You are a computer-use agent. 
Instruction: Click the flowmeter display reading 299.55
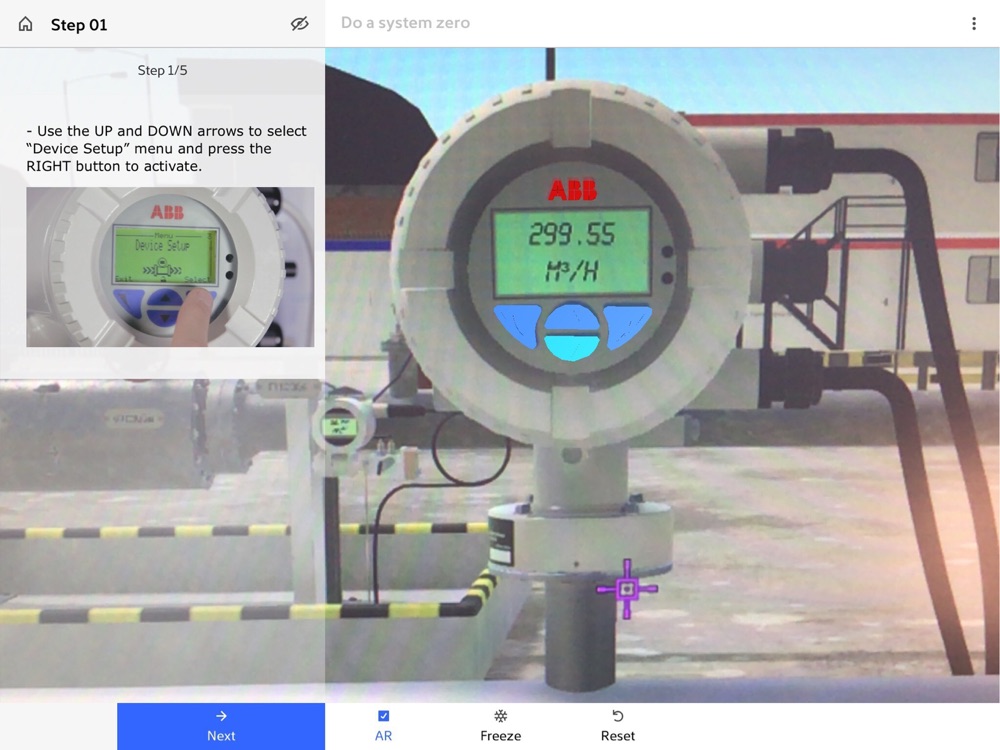click(572, 253)
